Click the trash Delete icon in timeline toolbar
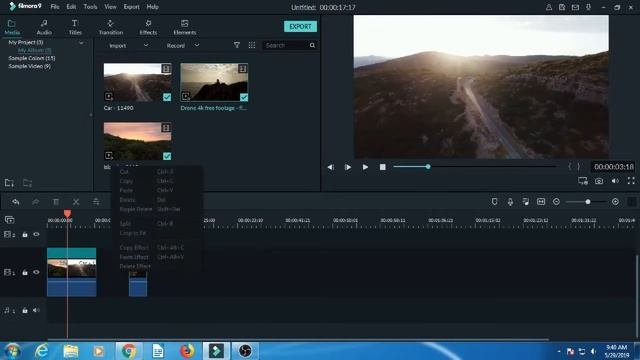This screenshot has height=360, width=640. [56, 202]
